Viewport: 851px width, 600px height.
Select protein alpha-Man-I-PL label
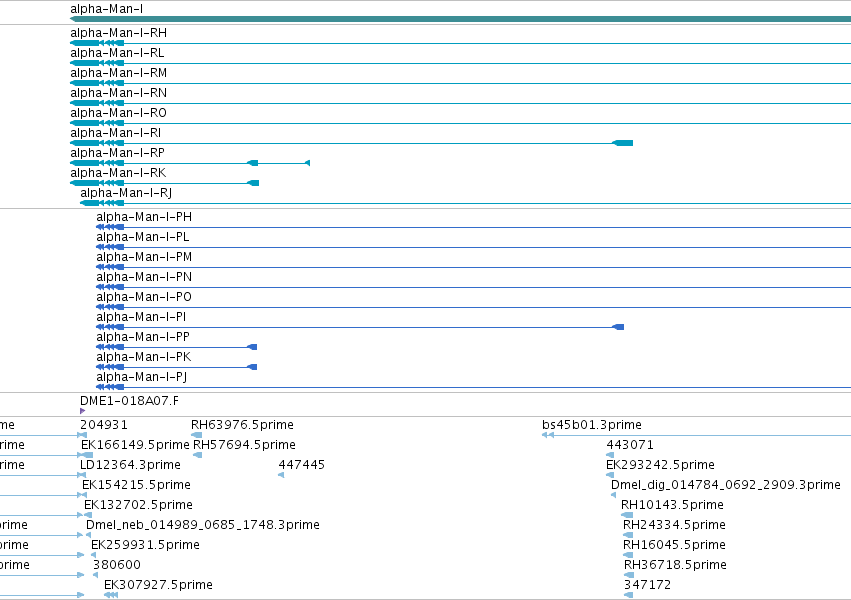[x=143, y=238]
